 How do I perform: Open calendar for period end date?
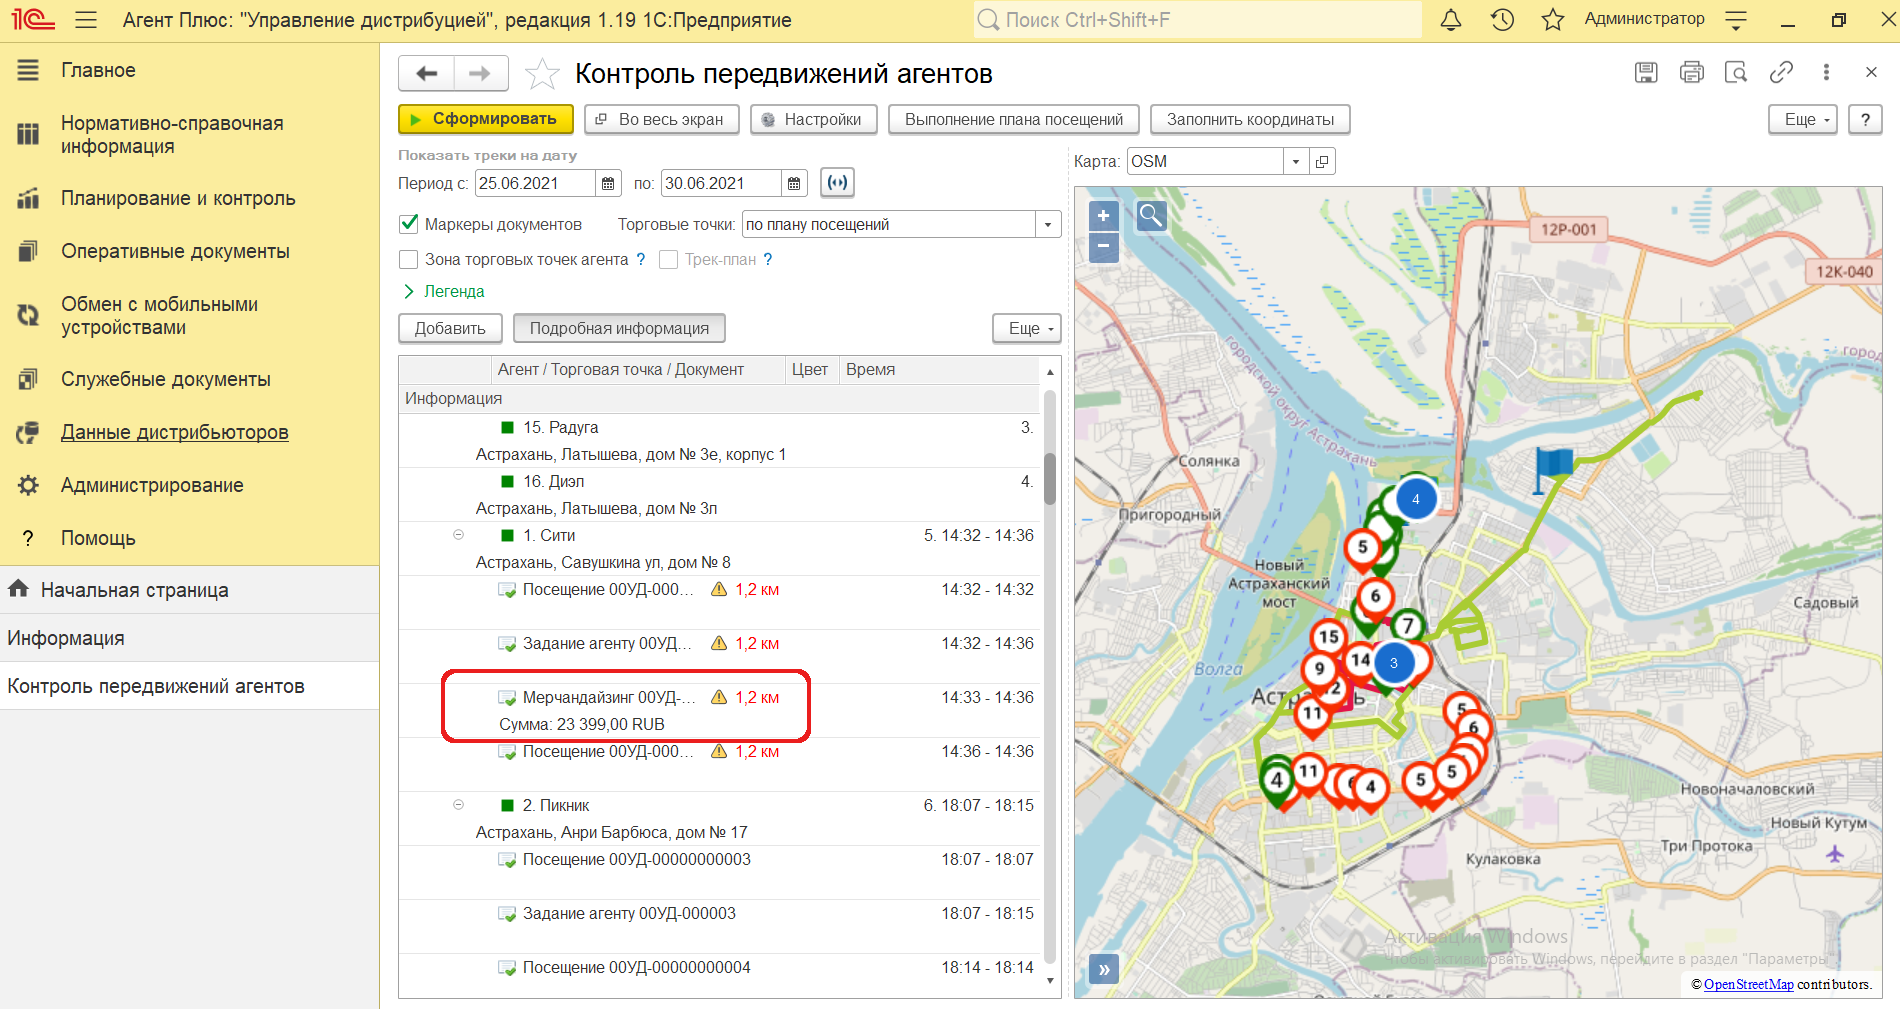click(794, 183)
